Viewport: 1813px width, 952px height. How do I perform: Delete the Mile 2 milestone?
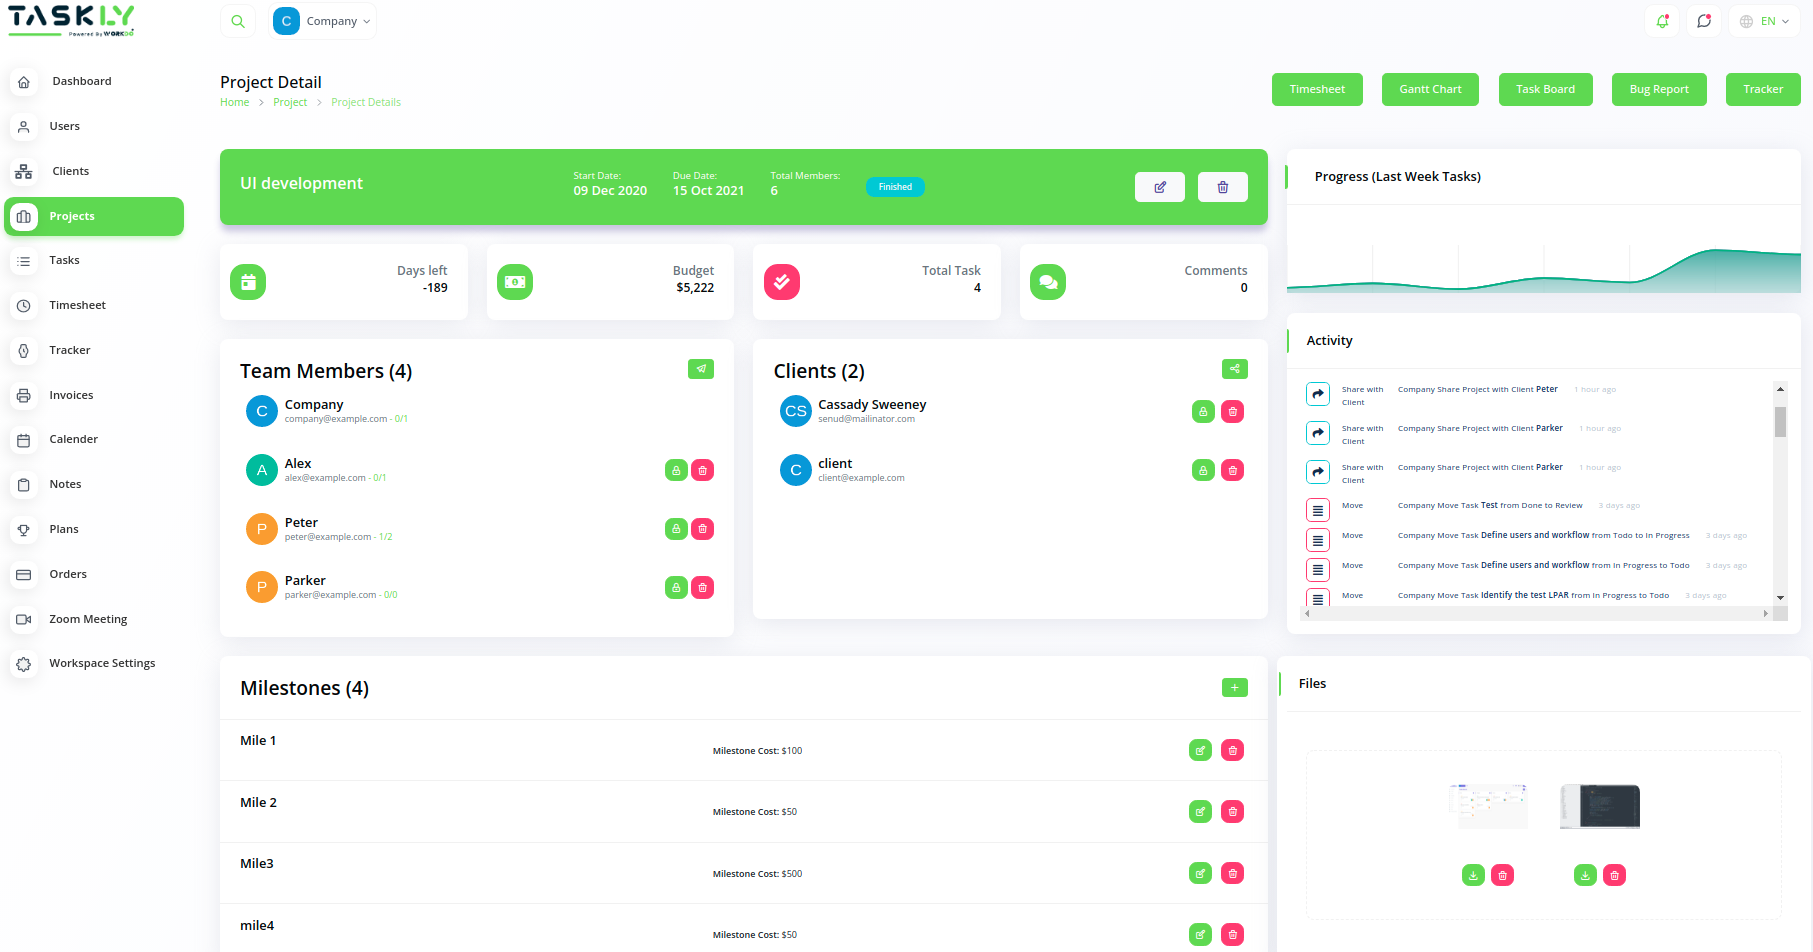point(1232,812)
